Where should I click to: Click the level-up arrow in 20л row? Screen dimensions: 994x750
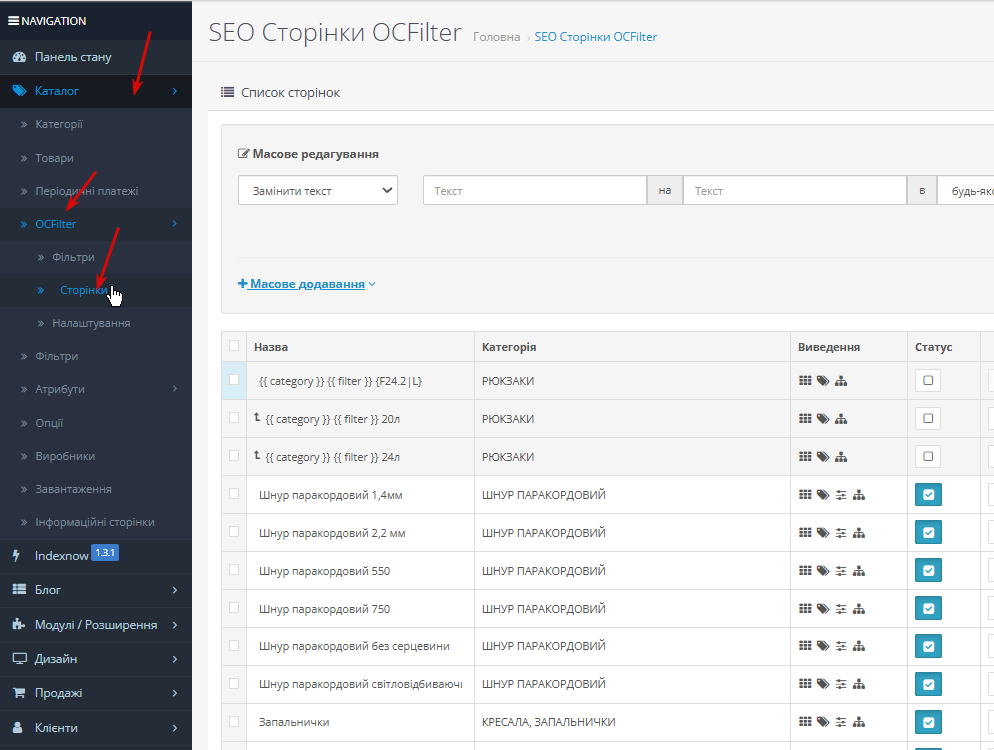(257, 417)
